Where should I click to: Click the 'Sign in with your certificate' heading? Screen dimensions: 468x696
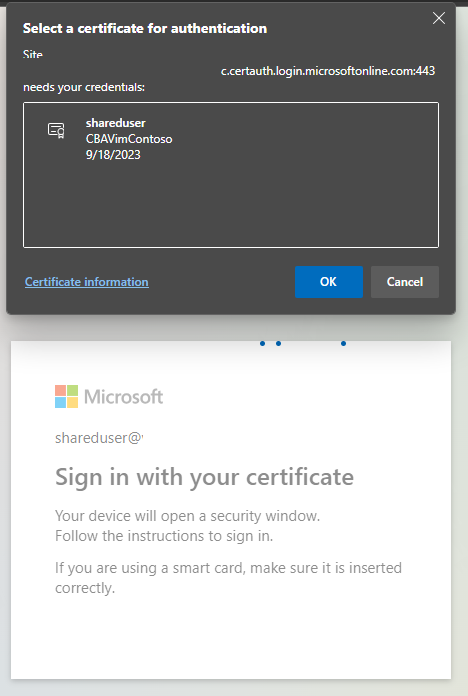click(x=204, y=477)
